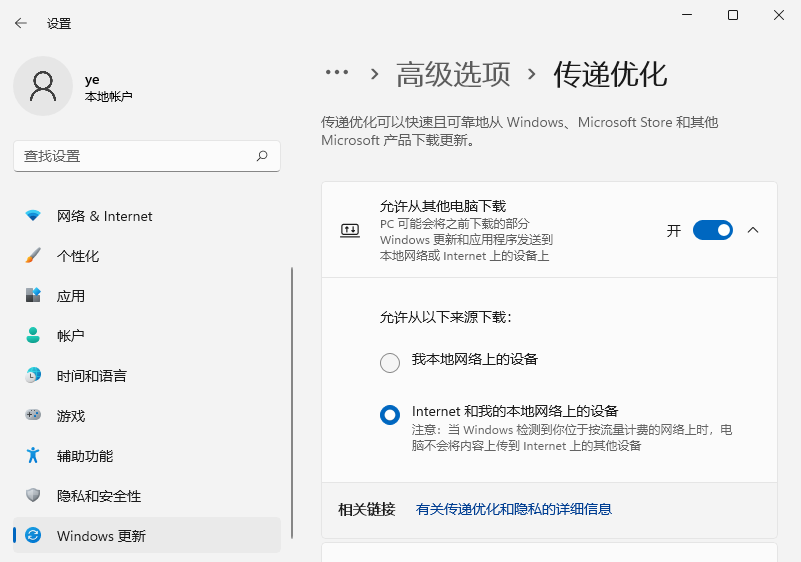The height and width of the screenshot is (562, 801).
Task: Open 应用 apps settings
Action: [x=71, y=296]
